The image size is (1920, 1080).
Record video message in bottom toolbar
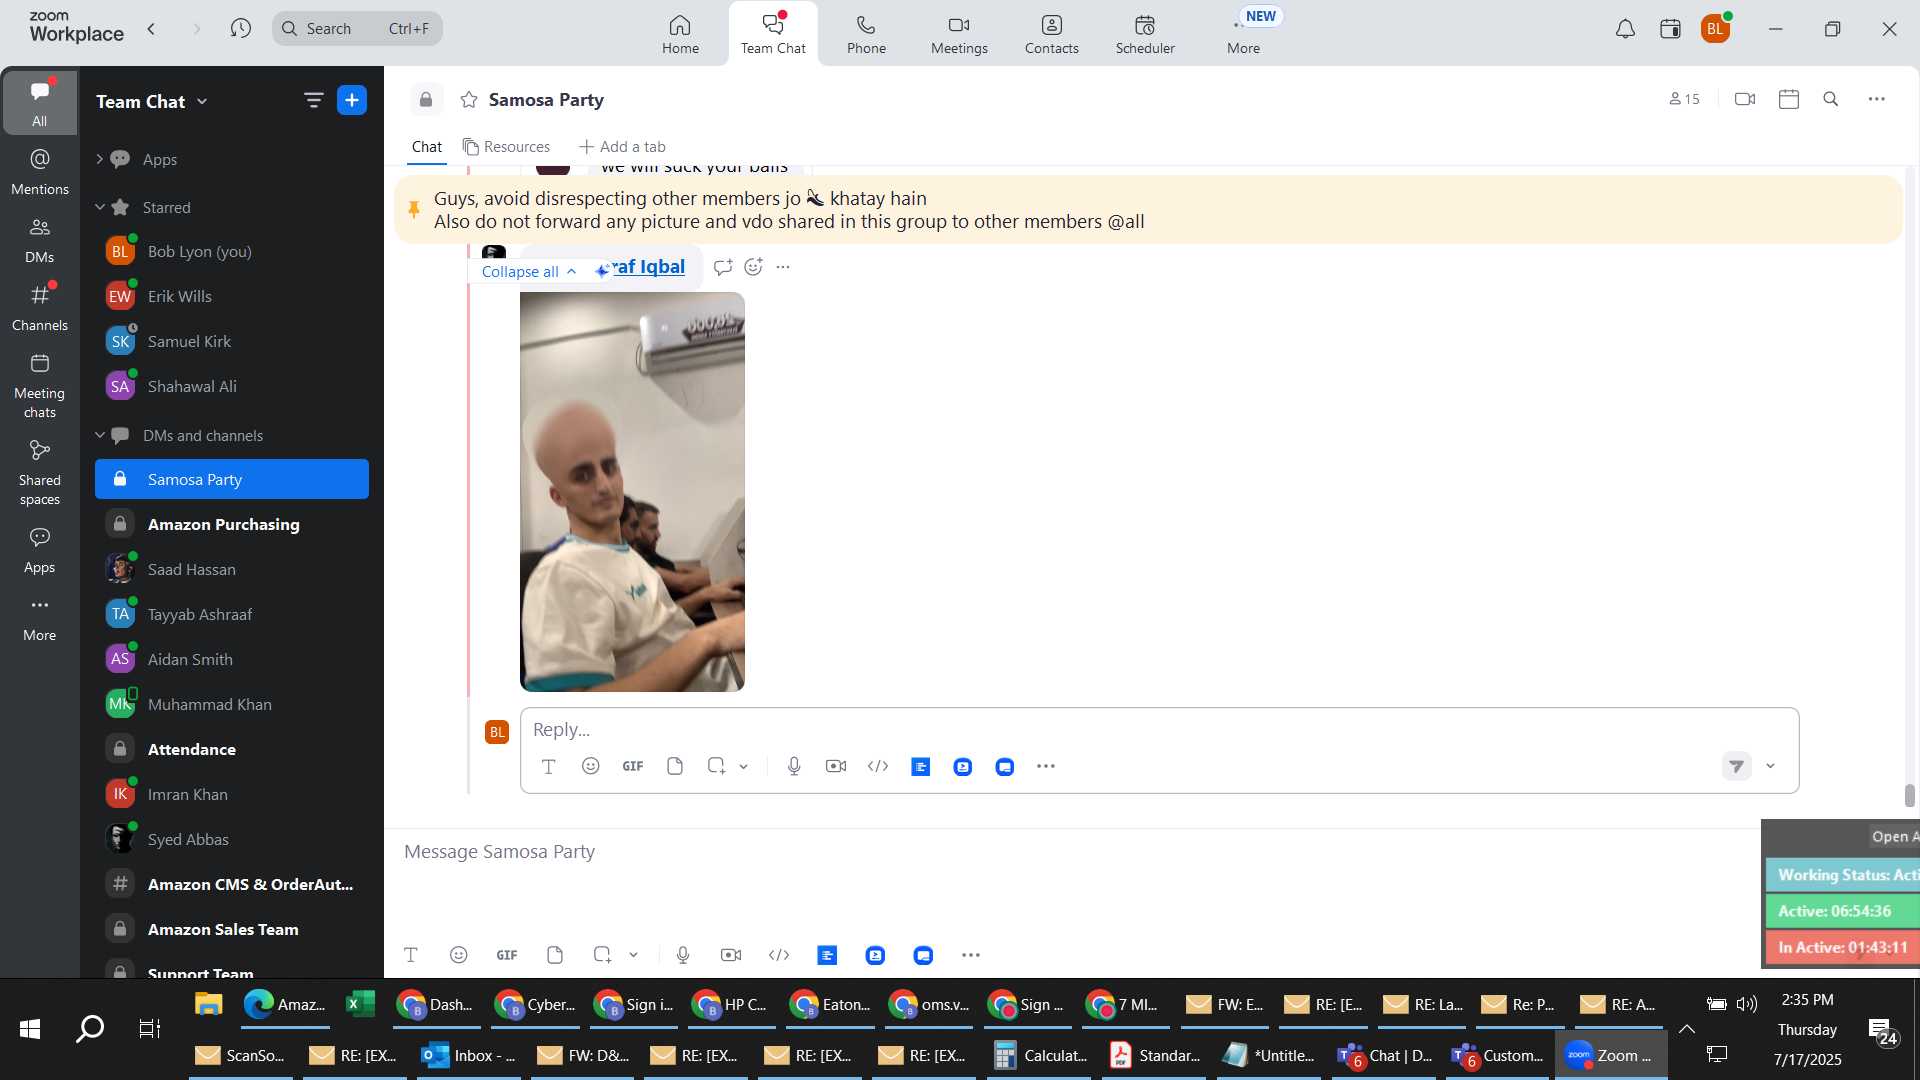731,955
